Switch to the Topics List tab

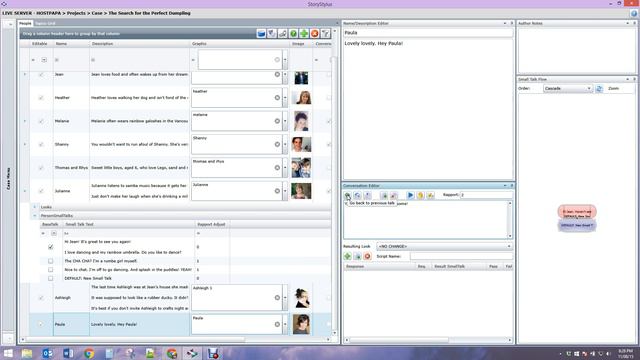(x=45, y=23)
